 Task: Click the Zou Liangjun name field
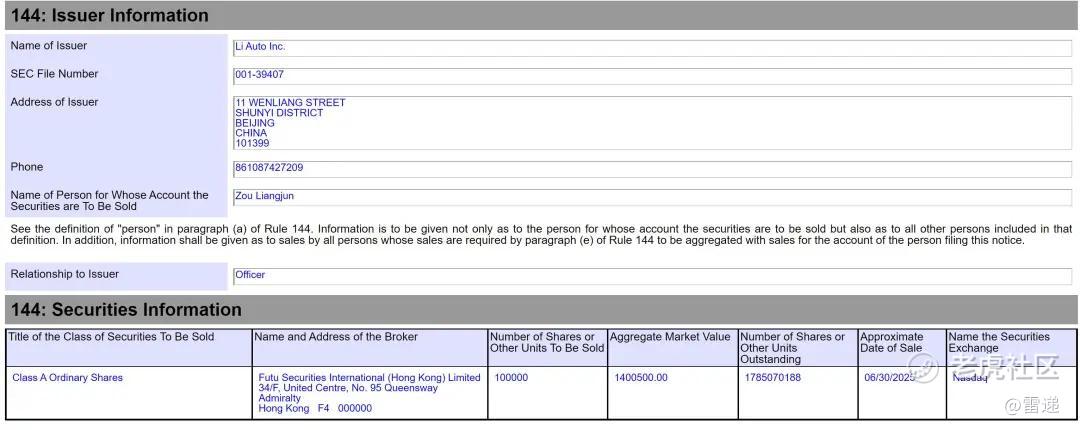point(652,197)
